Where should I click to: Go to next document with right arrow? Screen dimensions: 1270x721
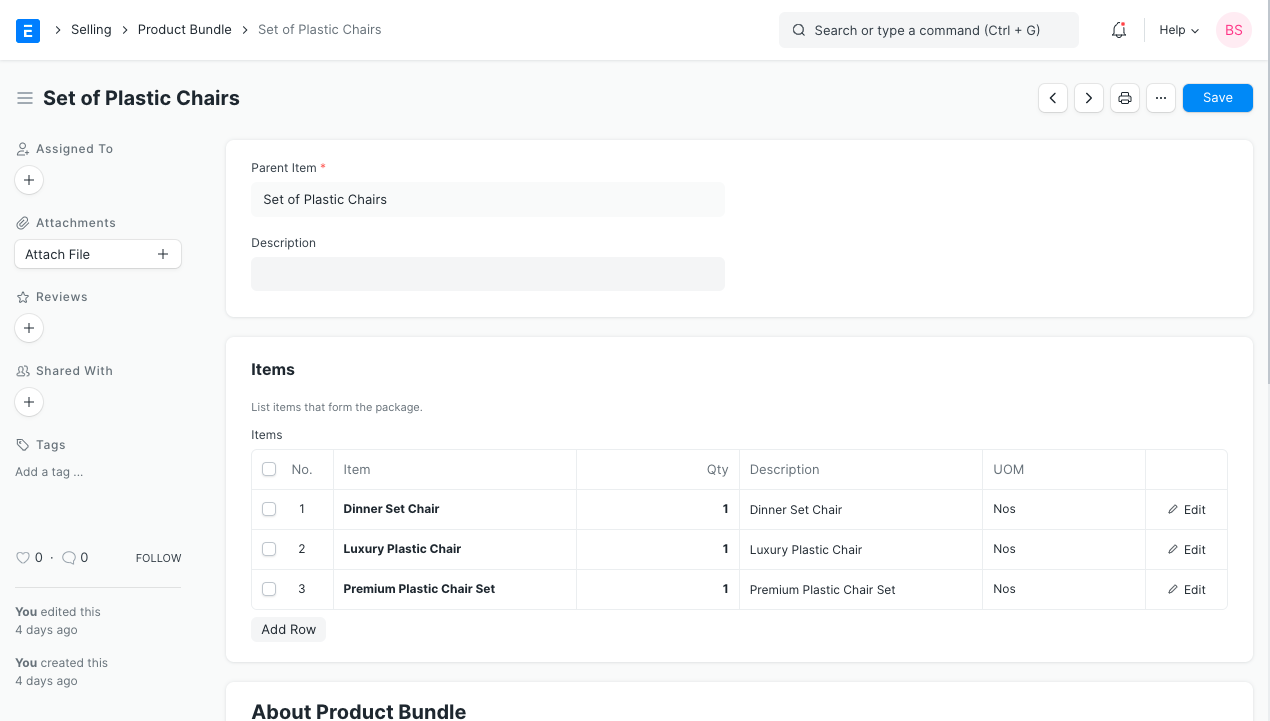point(1089,98)
